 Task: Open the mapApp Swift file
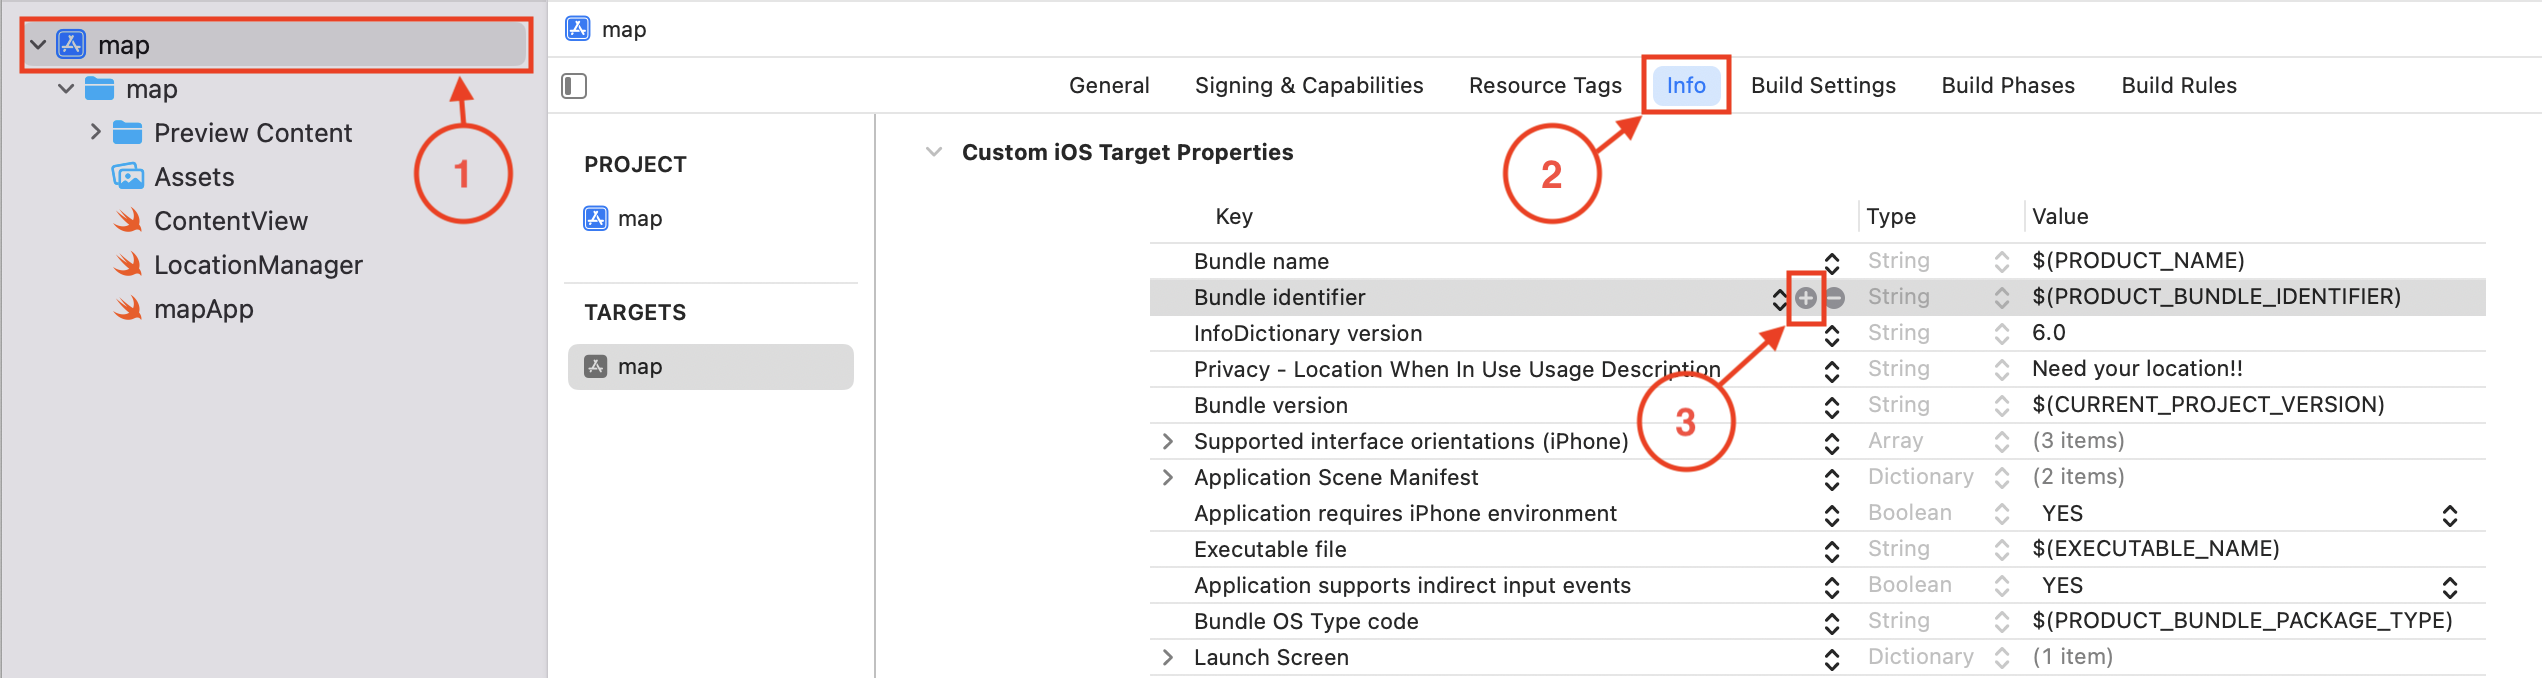(203, 309)
